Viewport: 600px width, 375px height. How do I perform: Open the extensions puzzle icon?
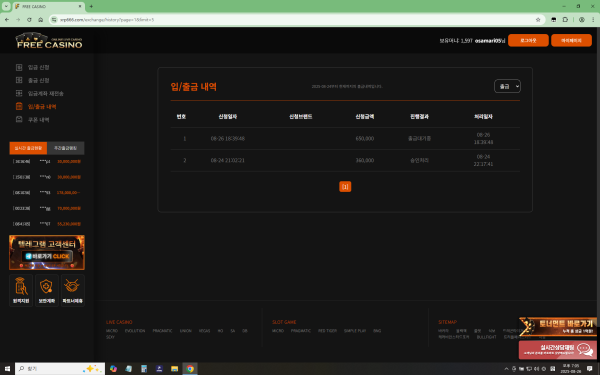click(565, 20)
